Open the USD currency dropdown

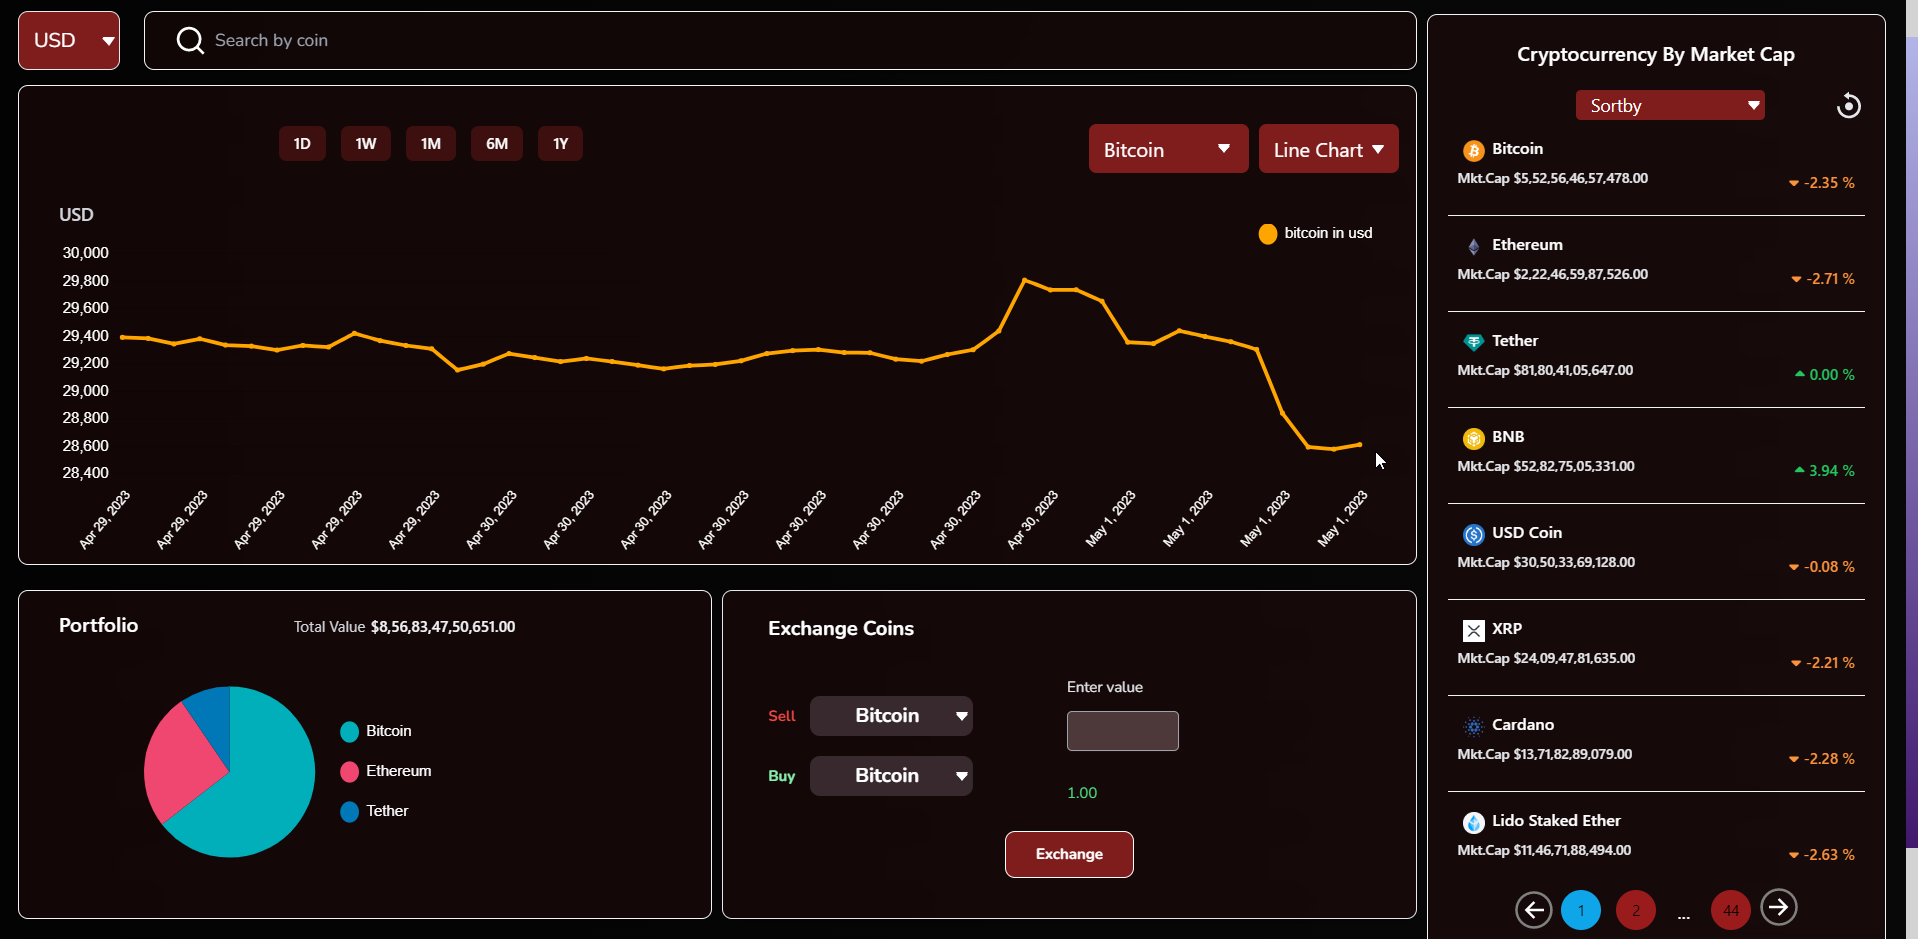68,40
